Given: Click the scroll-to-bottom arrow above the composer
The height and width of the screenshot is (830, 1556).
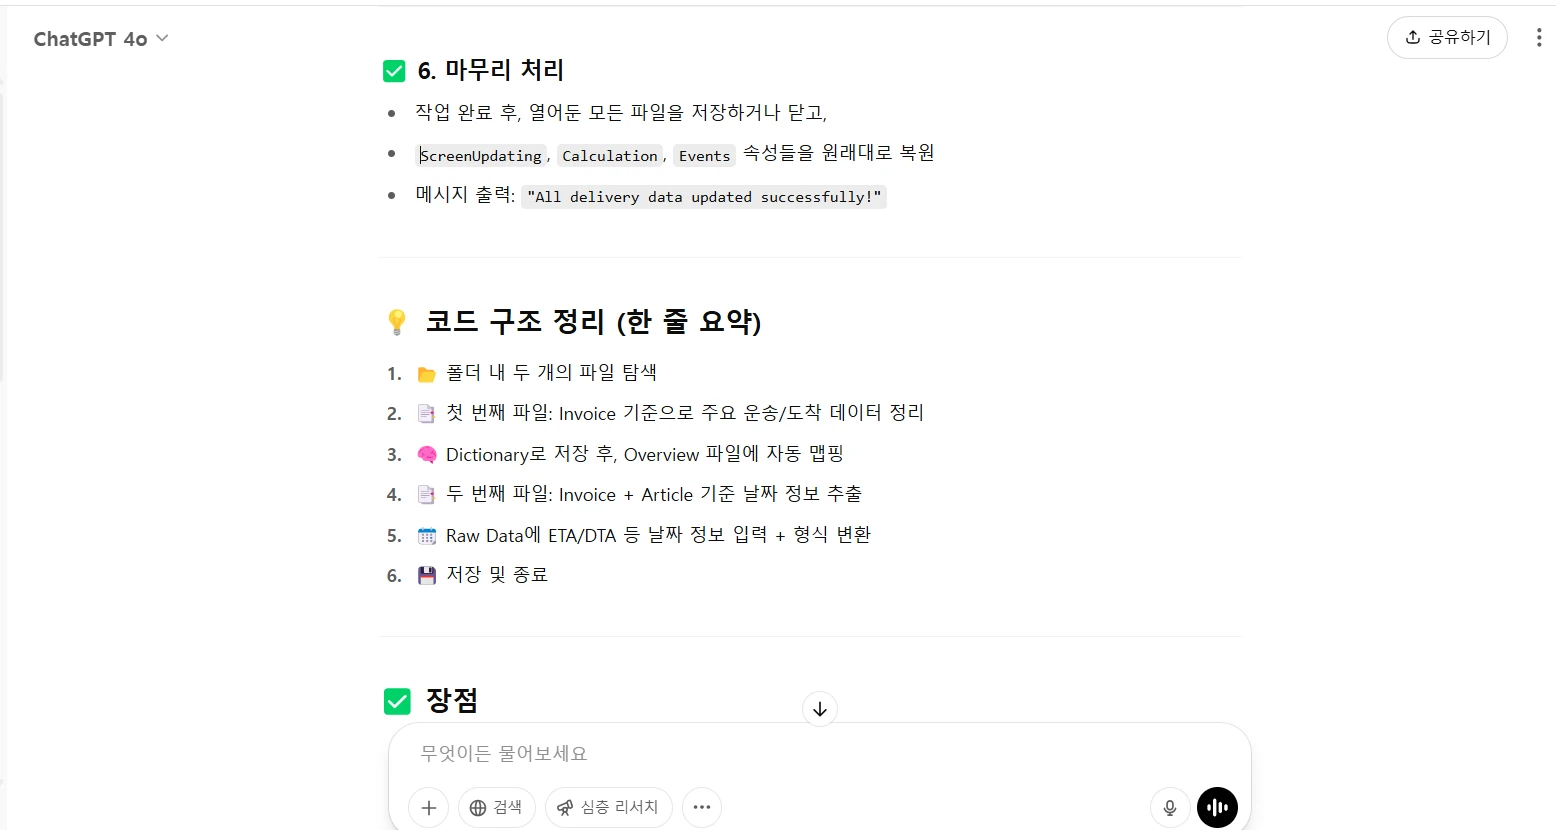Looking at the screenshot, I should point(820,709).
